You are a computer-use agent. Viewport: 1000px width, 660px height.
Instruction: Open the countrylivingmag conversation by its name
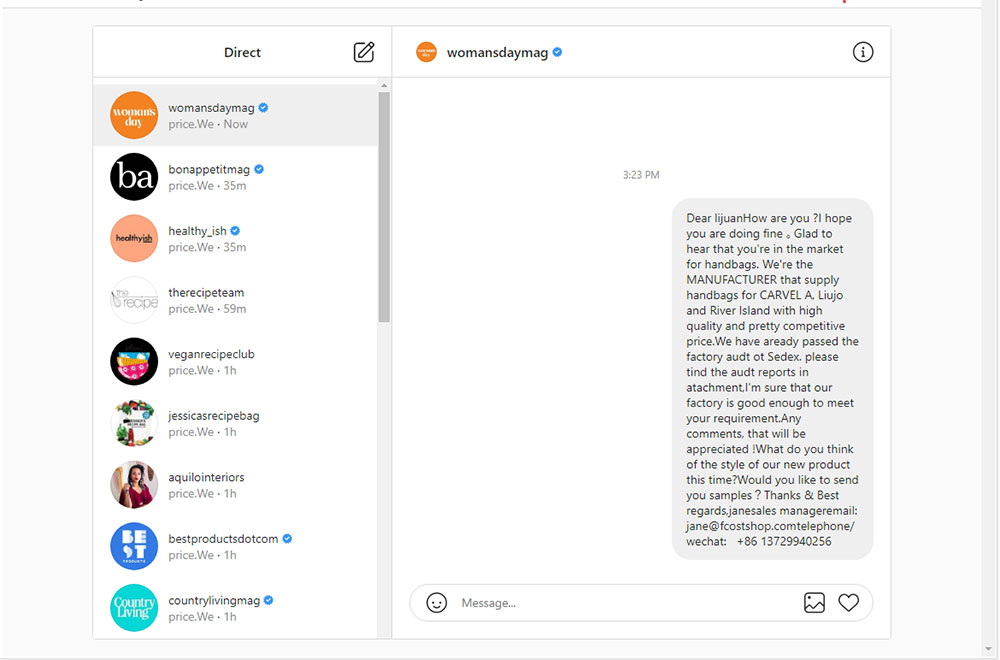[214, 601]
